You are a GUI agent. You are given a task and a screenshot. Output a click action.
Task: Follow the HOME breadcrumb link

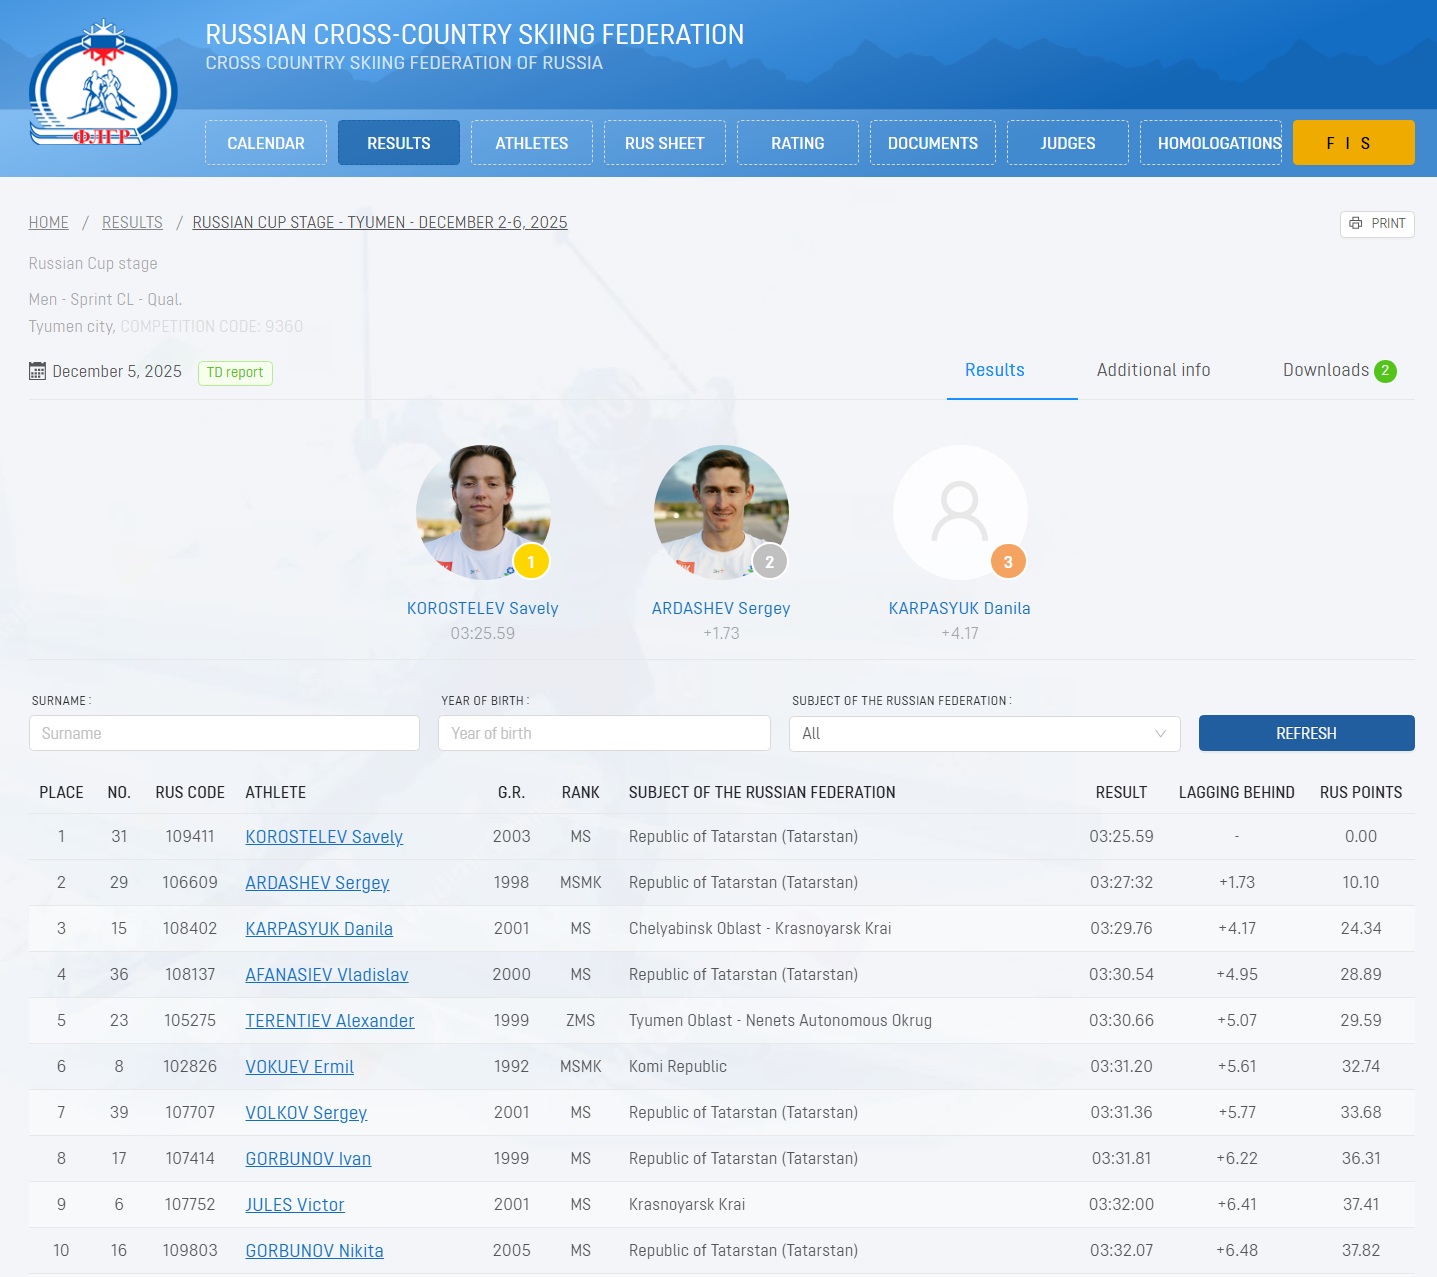coord(49,222)
